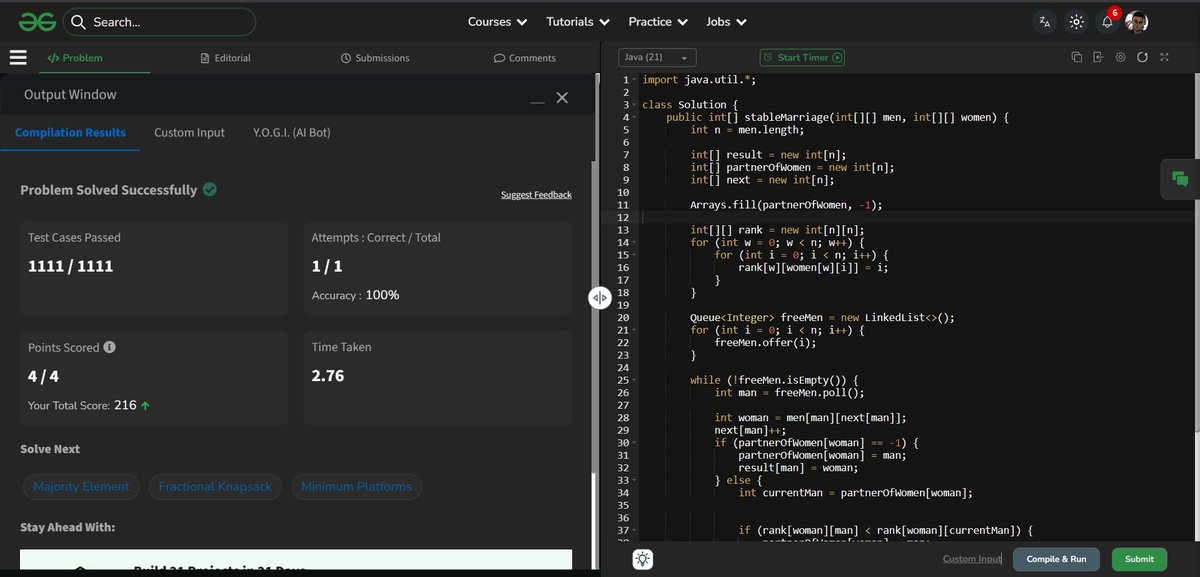Open the green chat bubble icon
1200x577 pixels.
click(1180, 179)
